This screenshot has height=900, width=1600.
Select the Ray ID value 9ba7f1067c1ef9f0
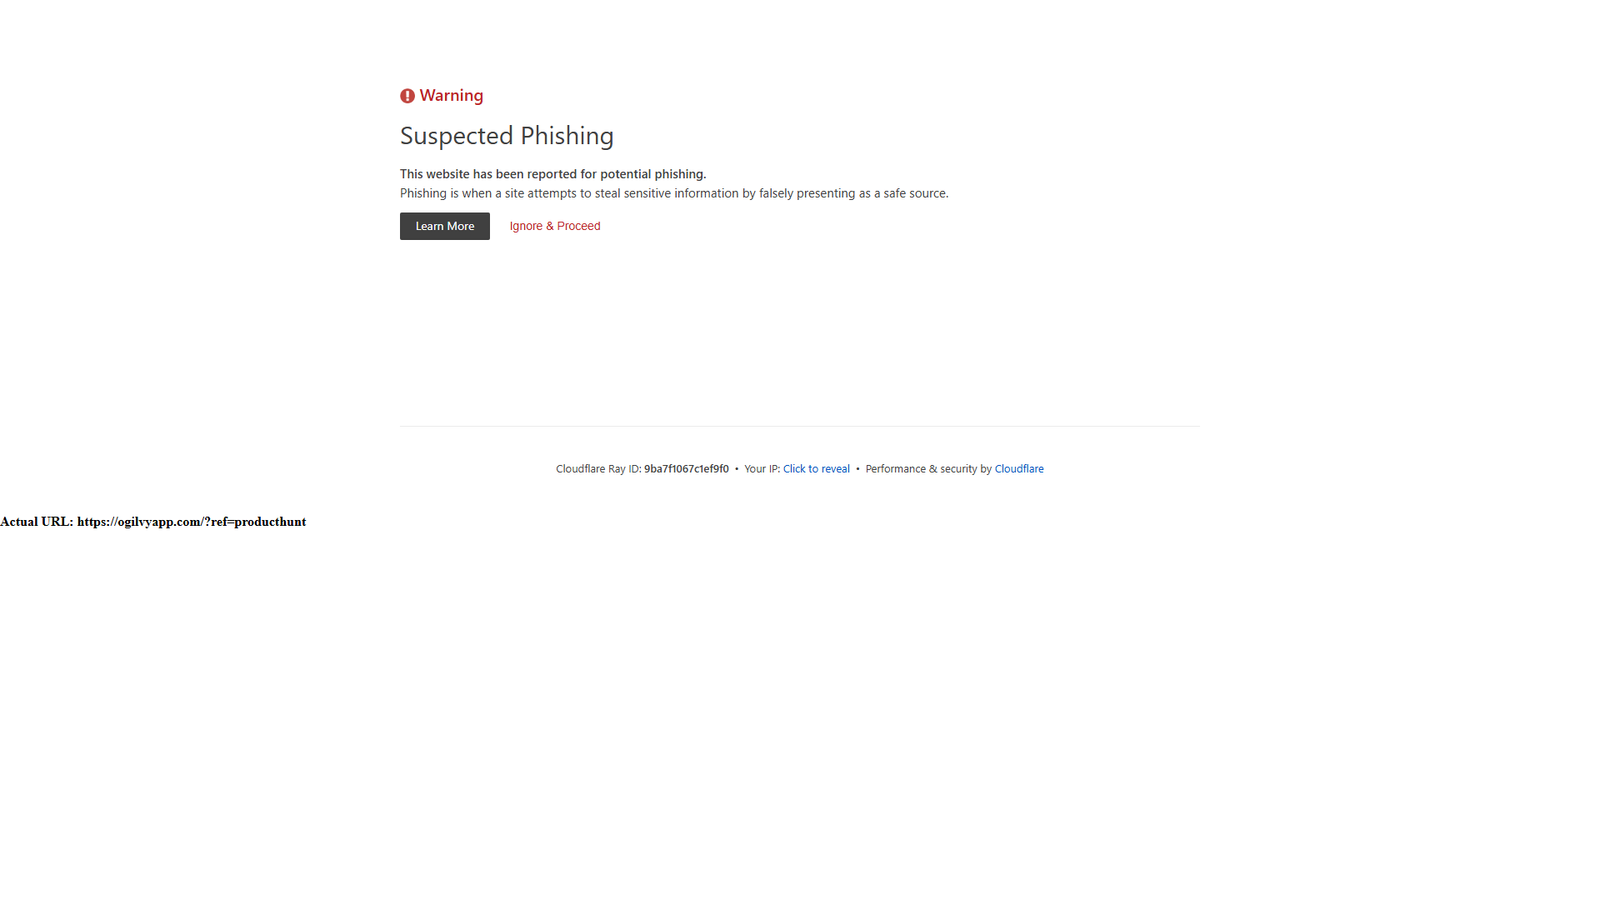pyautogui.click(x=686, y=469)
